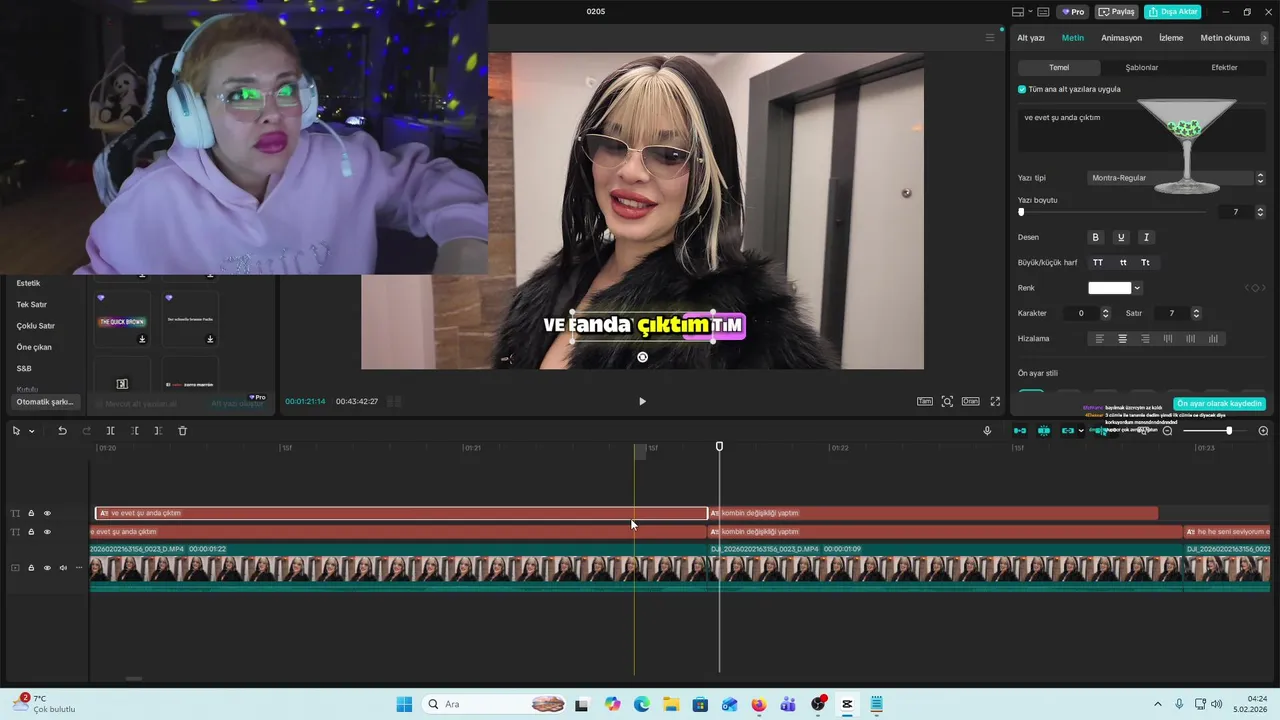Mute the main video track audio

coord(63,568)
